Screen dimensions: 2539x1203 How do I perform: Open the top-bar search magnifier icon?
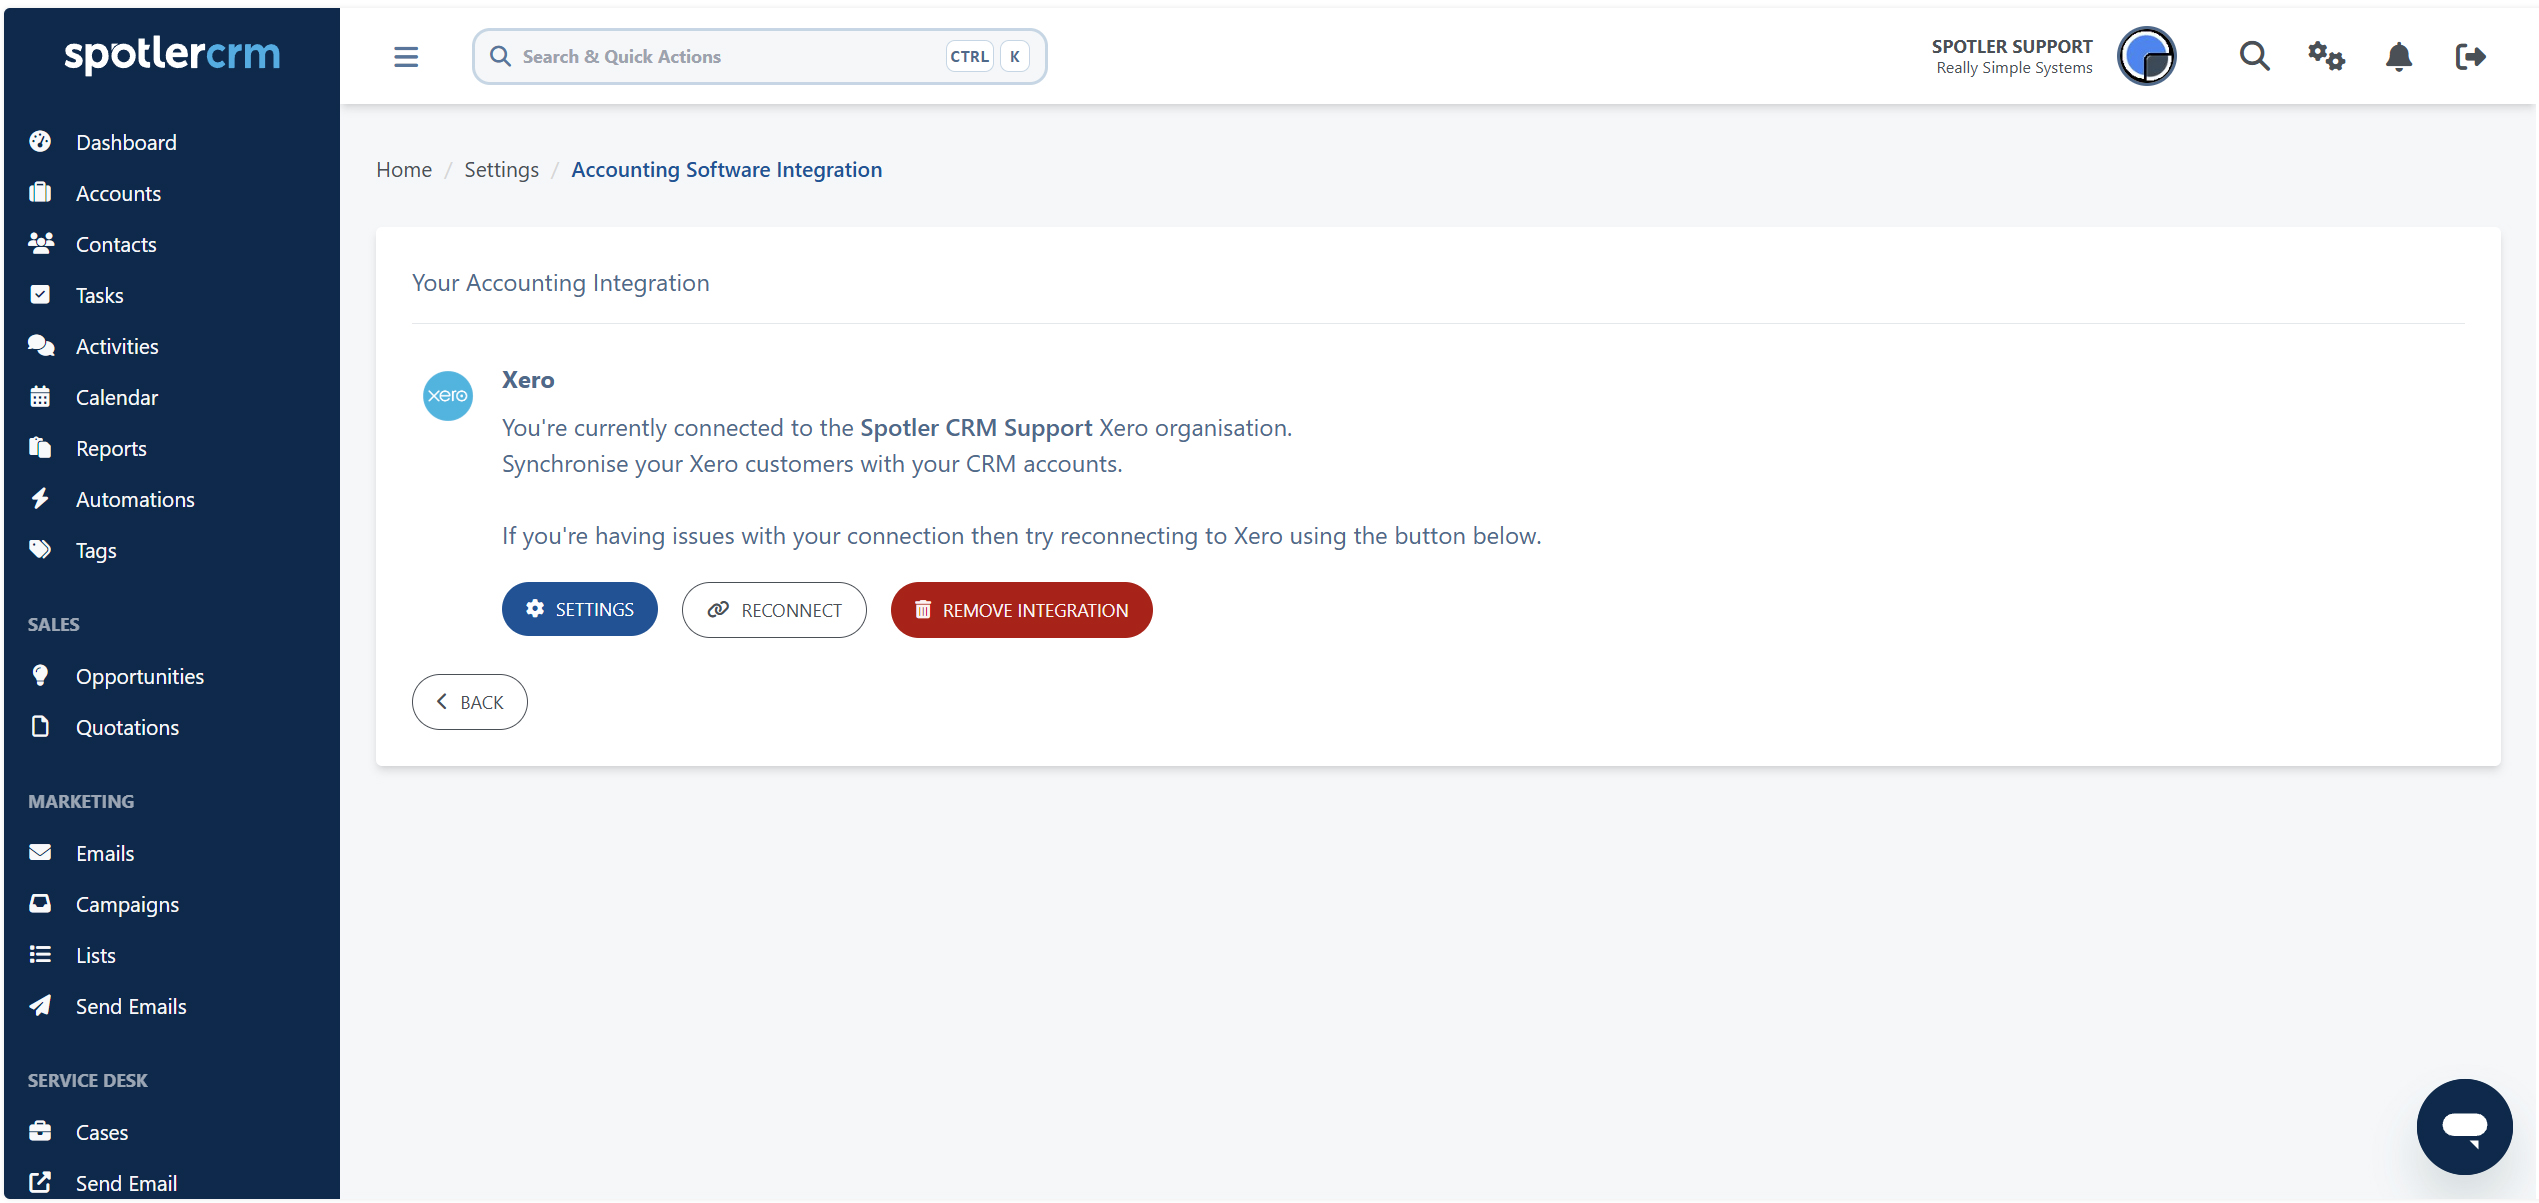point(2254,56)
